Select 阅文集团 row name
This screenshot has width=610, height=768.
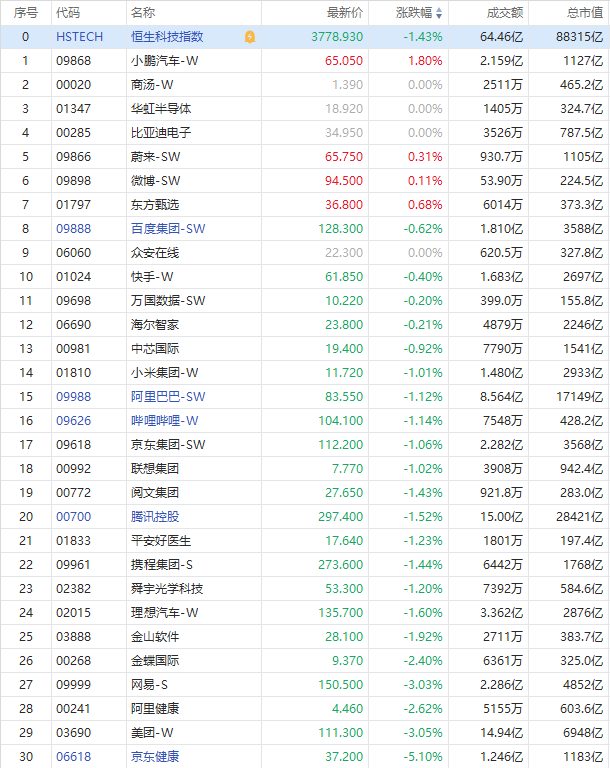[155, 493]
